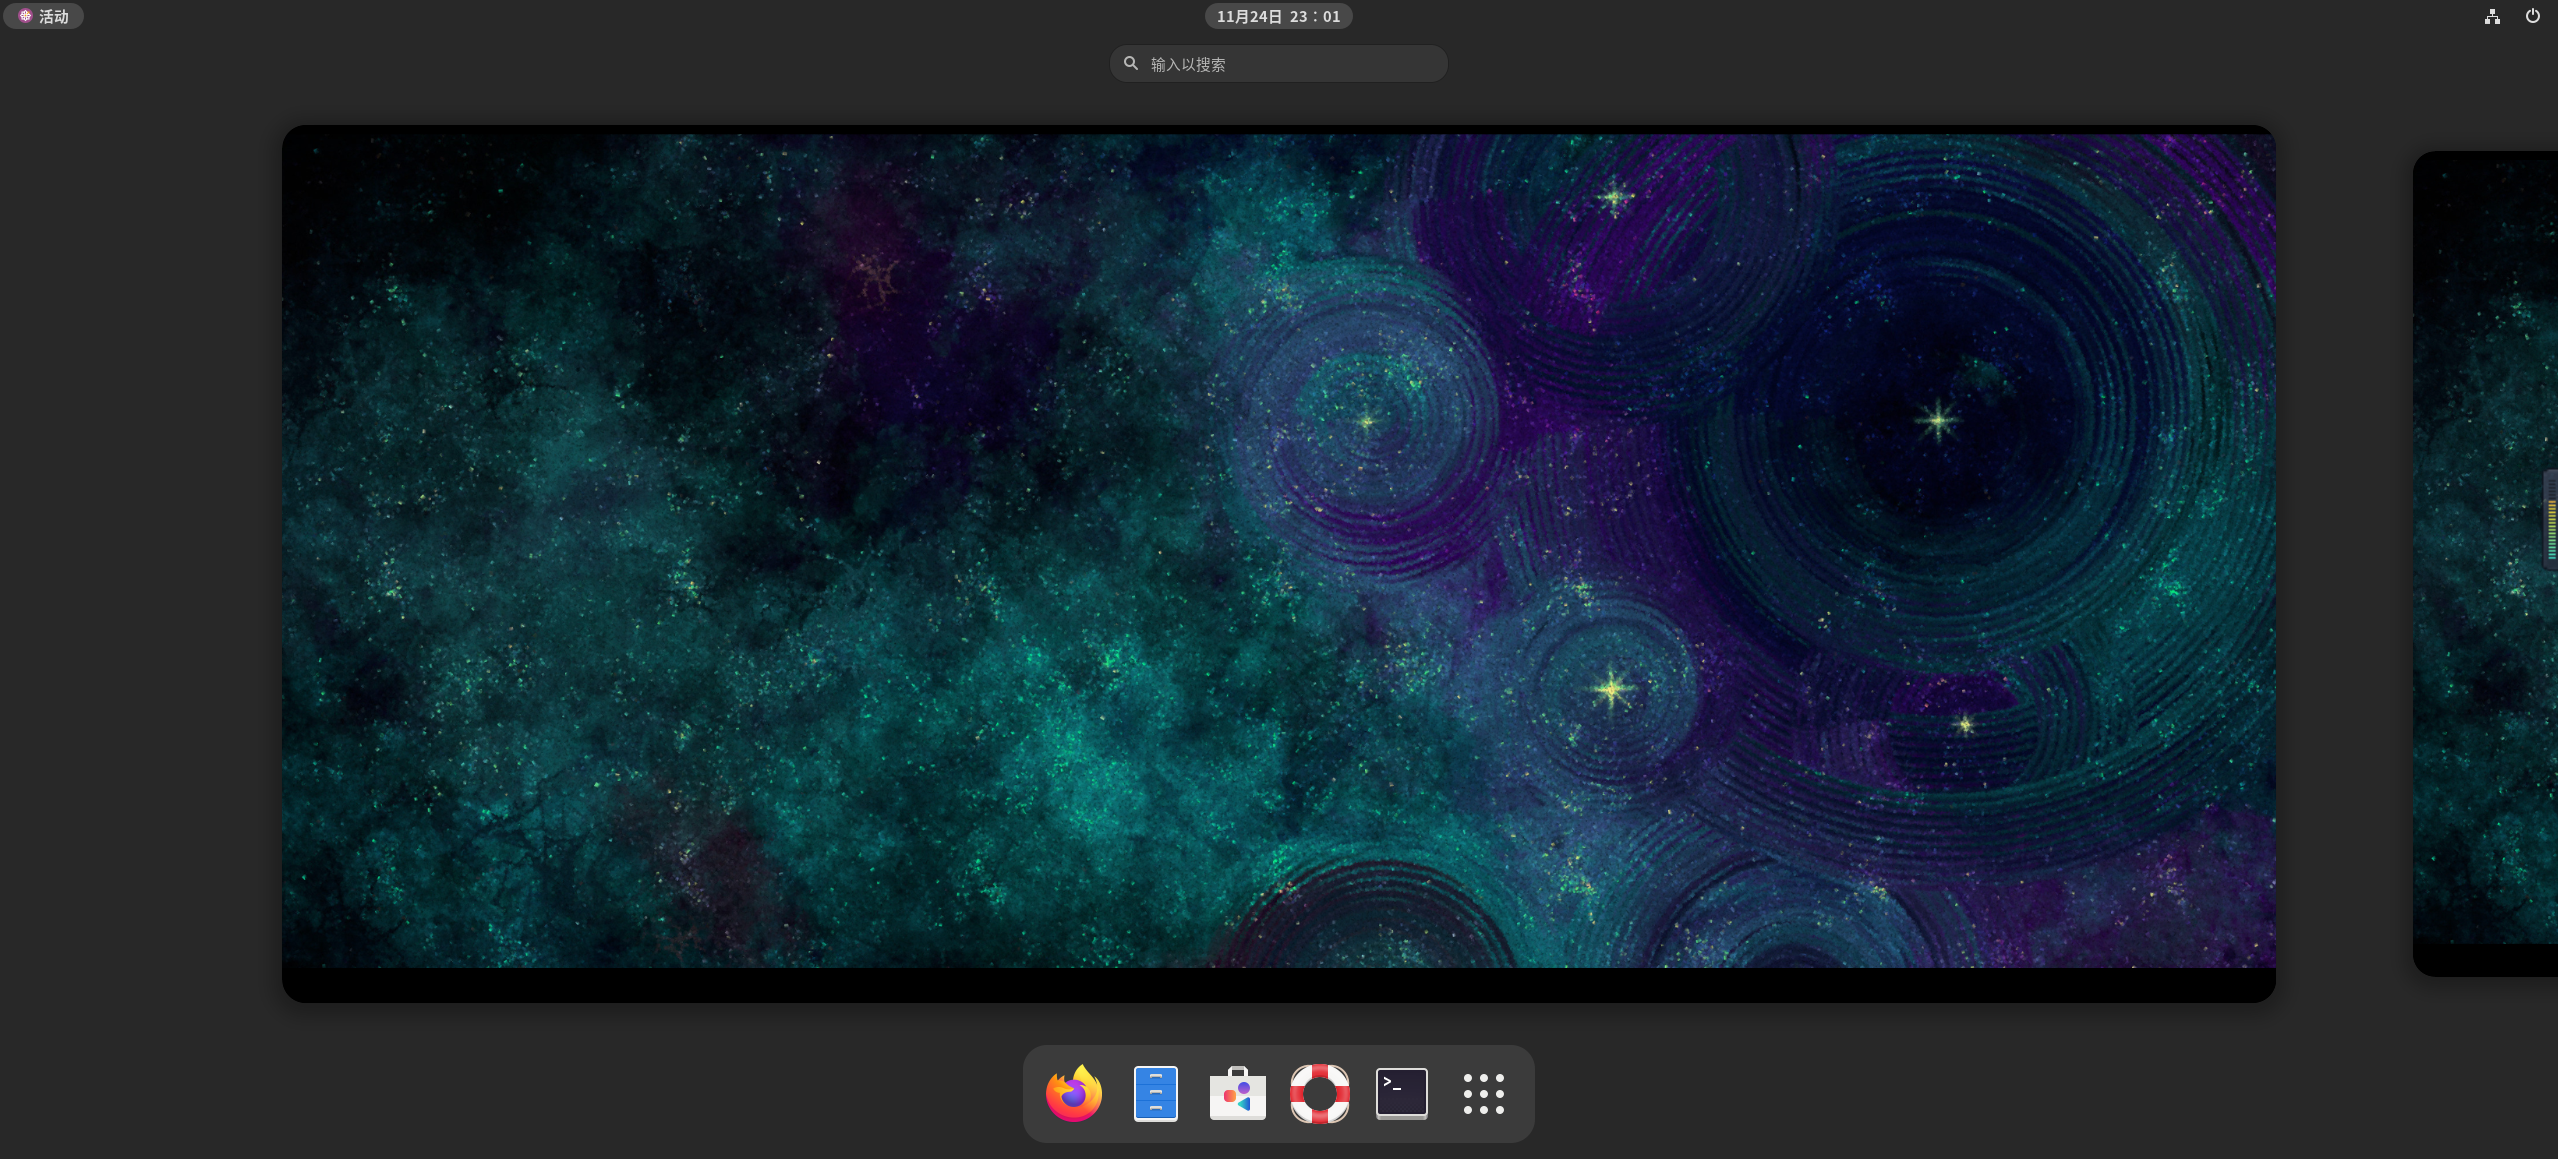
Task: Open the Files file manager
Action: [x=1156, y=1093]
